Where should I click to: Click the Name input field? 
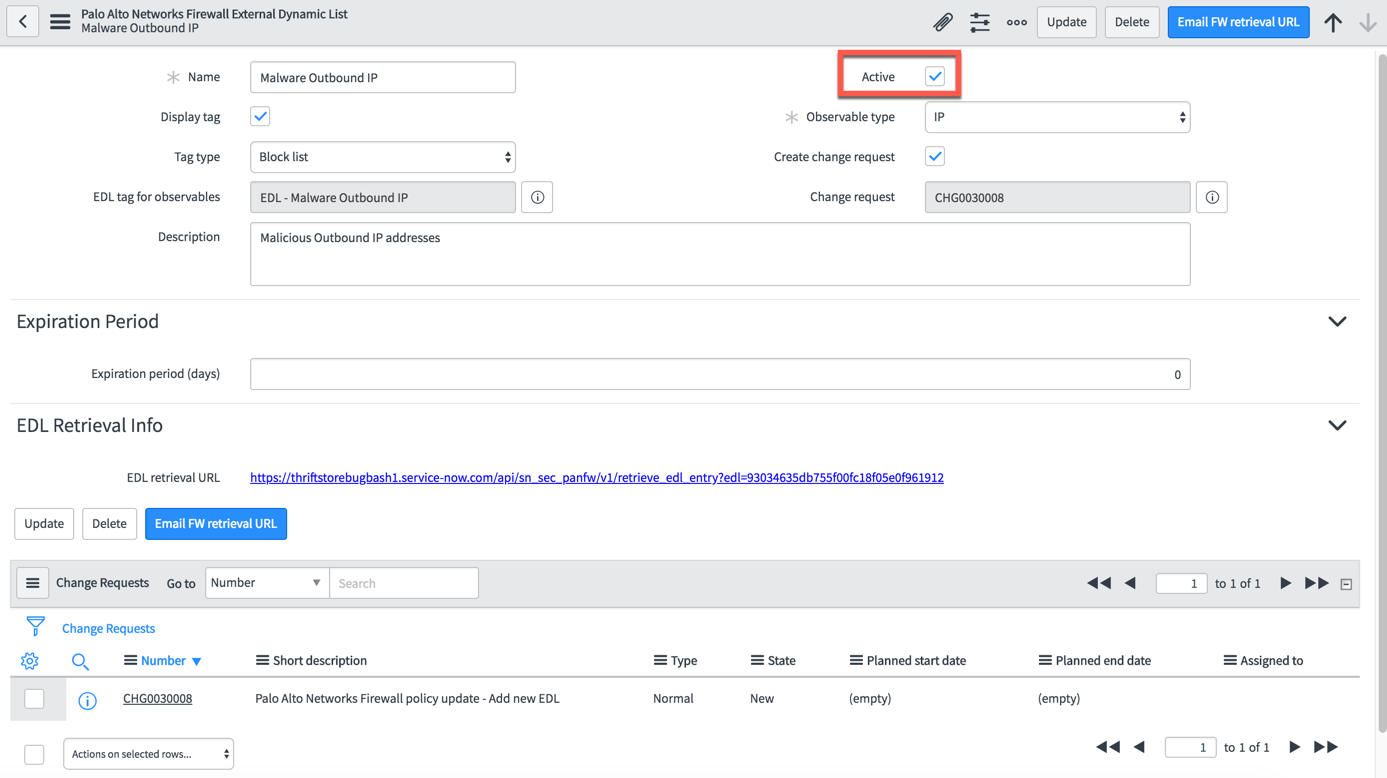click(x=383, y=77)
